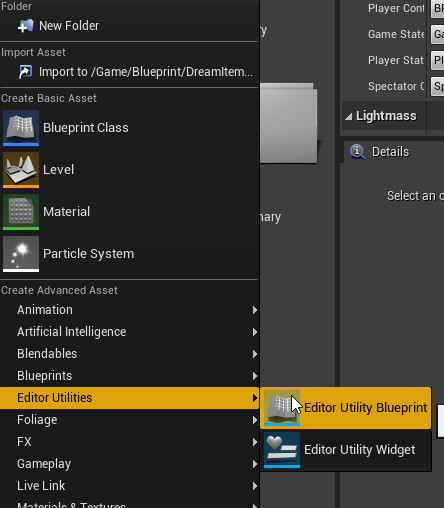Open the Game State class dropdown

[437, 34]
